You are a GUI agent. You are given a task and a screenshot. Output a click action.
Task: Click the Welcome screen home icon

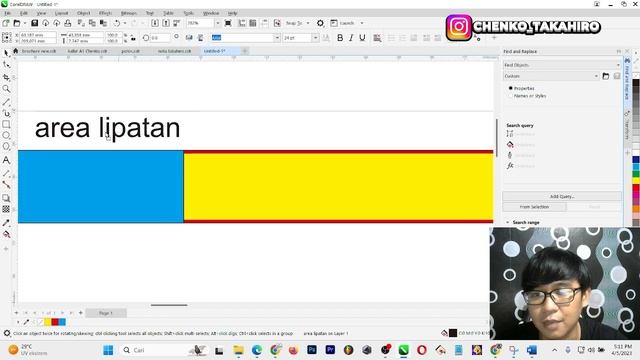pos(16,51)
